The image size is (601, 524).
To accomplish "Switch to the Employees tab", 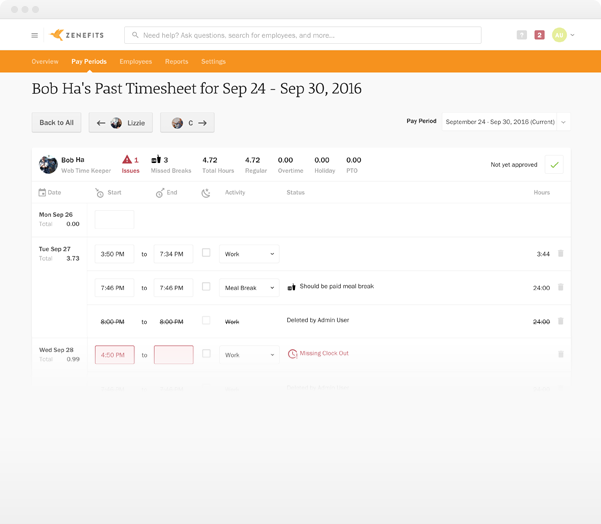I will point(136,61).
